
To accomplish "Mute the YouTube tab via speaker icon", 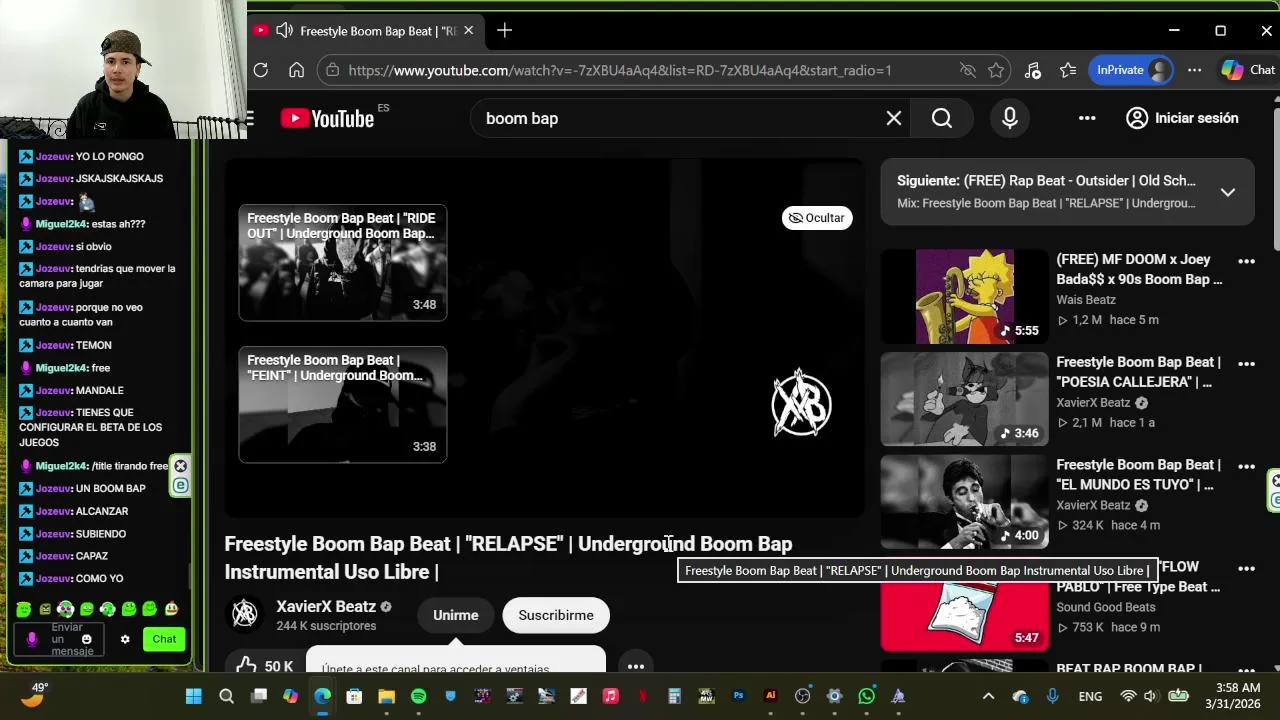I will 284,30.
